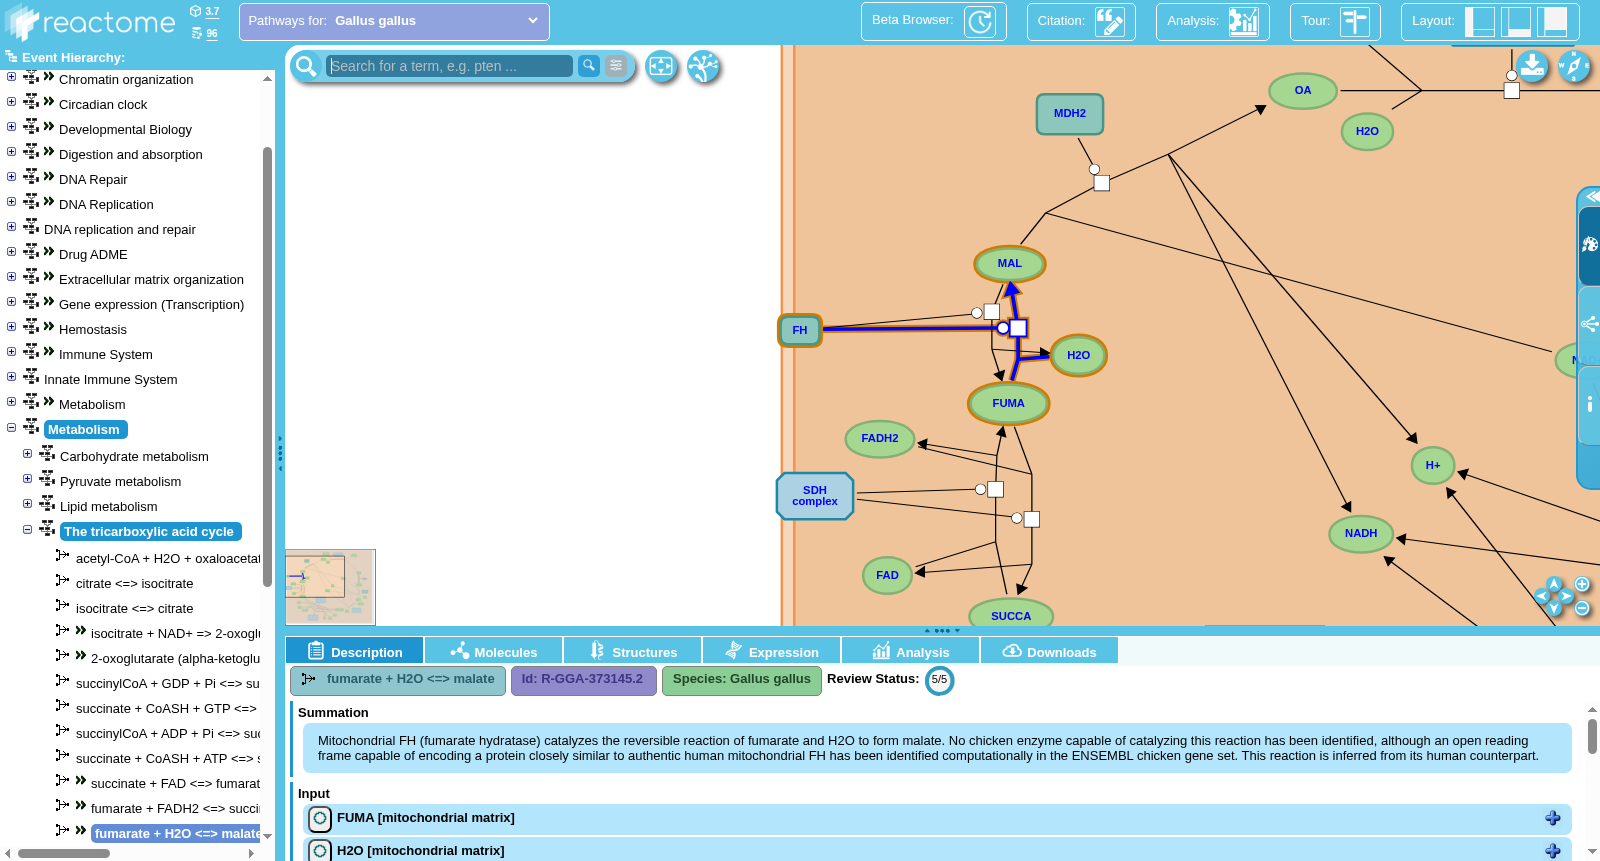This screenshot has height=861, width=1600.
Task: Expand Carbohydrate metabolism node
Action: point(27,454)
